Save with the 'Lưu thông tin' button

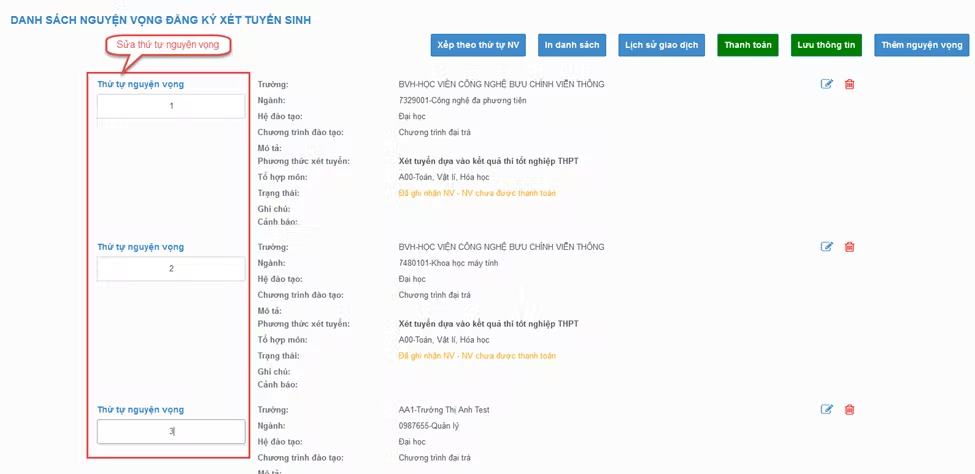pyautogui.click(x=826, y=45)
